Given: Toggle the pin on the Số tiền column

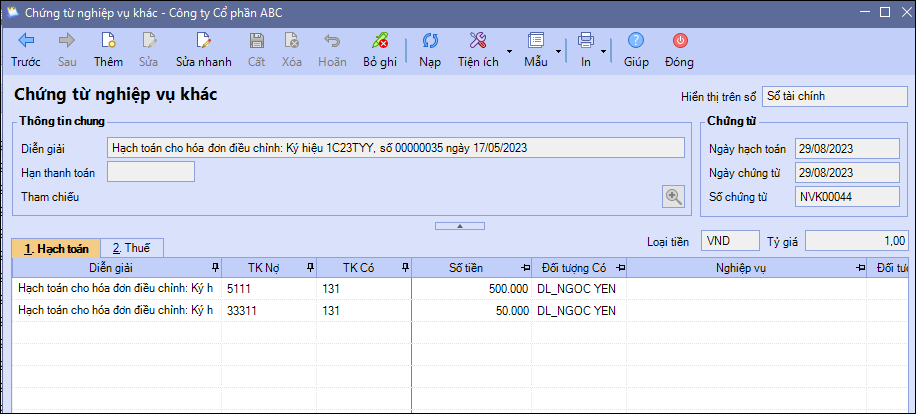Looking at the screenshot, I should [526, 267].
